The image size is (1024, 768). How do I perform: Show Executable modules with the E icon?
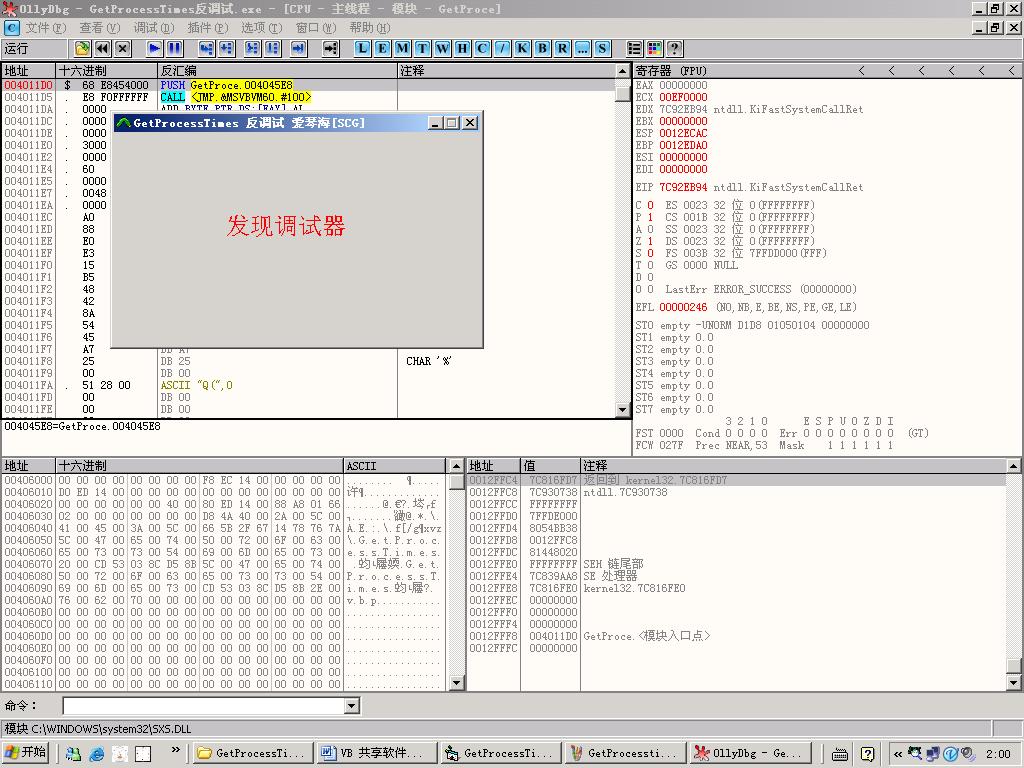point(383,48)
